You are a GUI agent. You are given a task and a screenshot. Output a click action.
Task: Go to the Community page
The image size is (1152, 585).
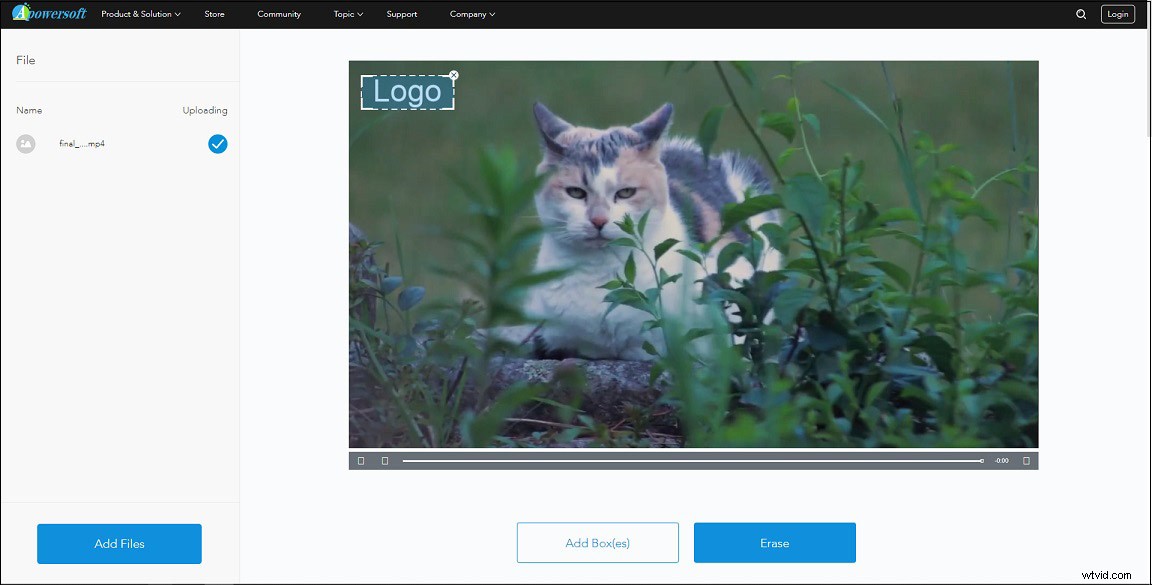coord(279,13)
